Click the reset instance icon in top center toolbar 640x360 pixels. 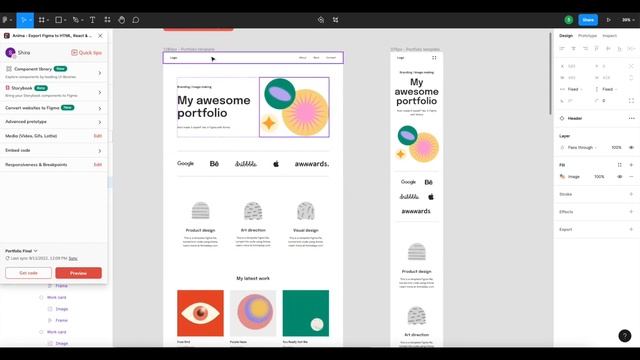pos(321,20)
